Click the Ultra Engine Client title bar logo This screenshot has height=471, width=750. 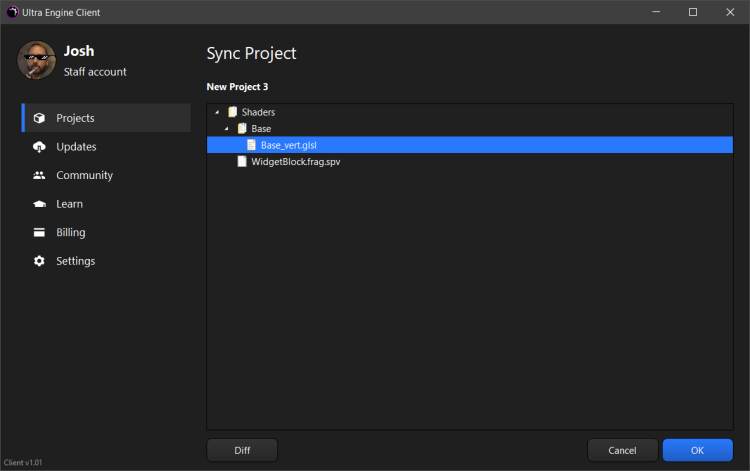(10, 12)
